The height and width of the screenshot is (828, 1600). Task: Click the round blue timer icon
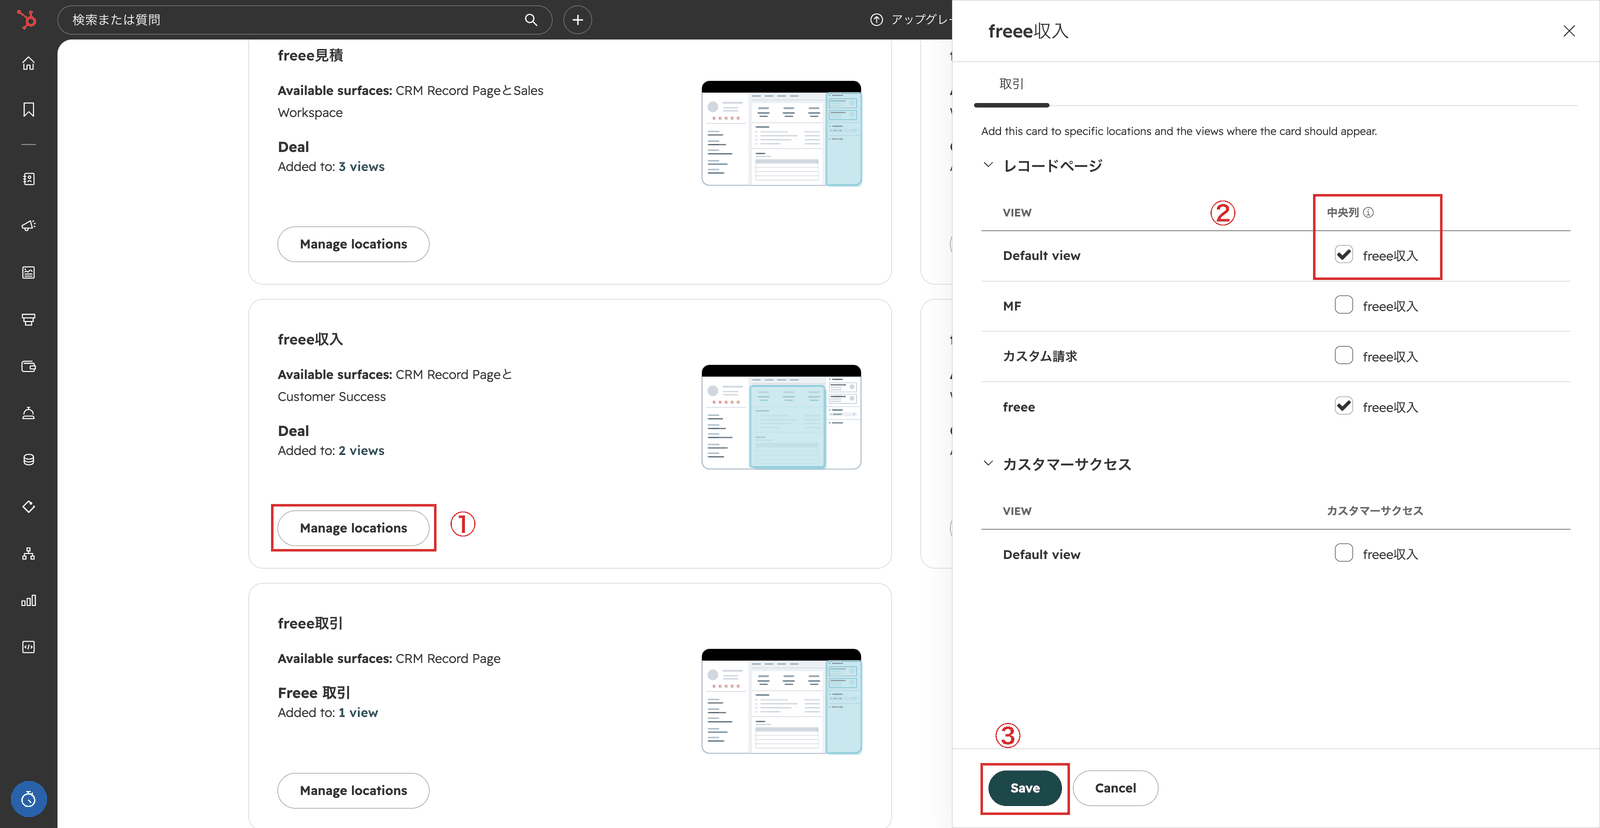[28, 799]
